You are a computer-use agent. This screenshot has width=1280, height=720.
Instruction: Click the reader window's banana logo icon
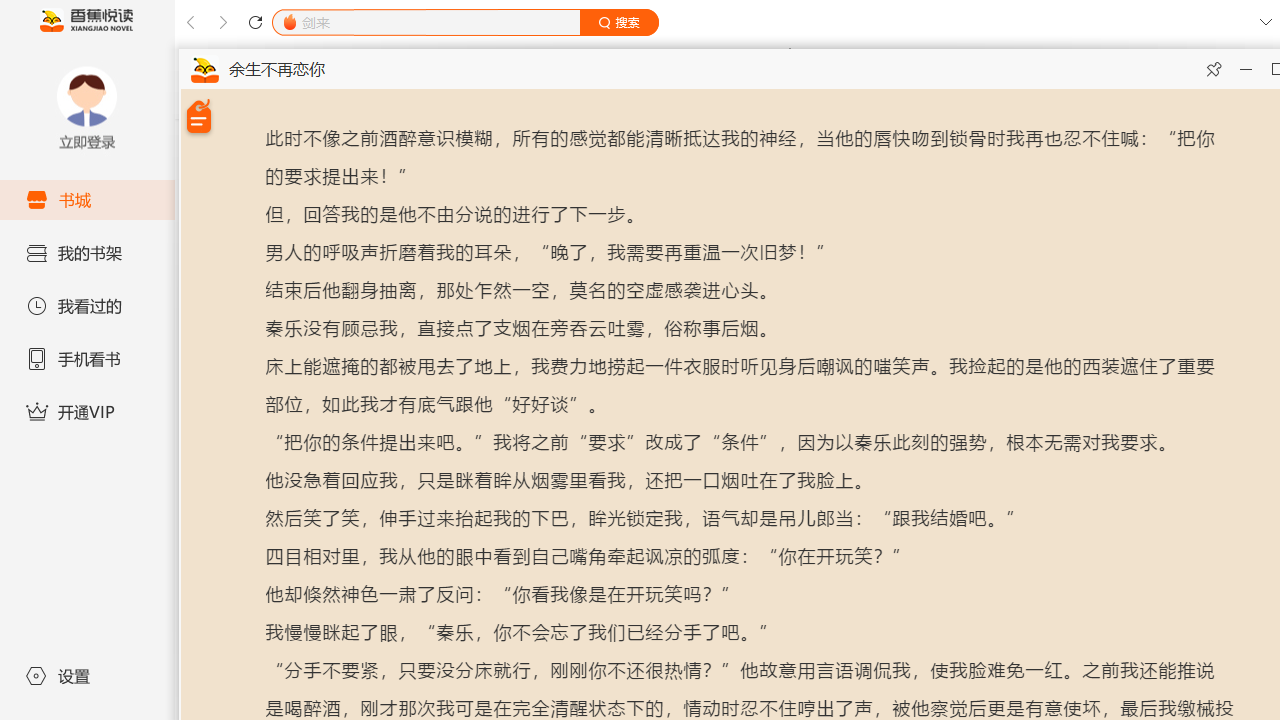[205, 69]
